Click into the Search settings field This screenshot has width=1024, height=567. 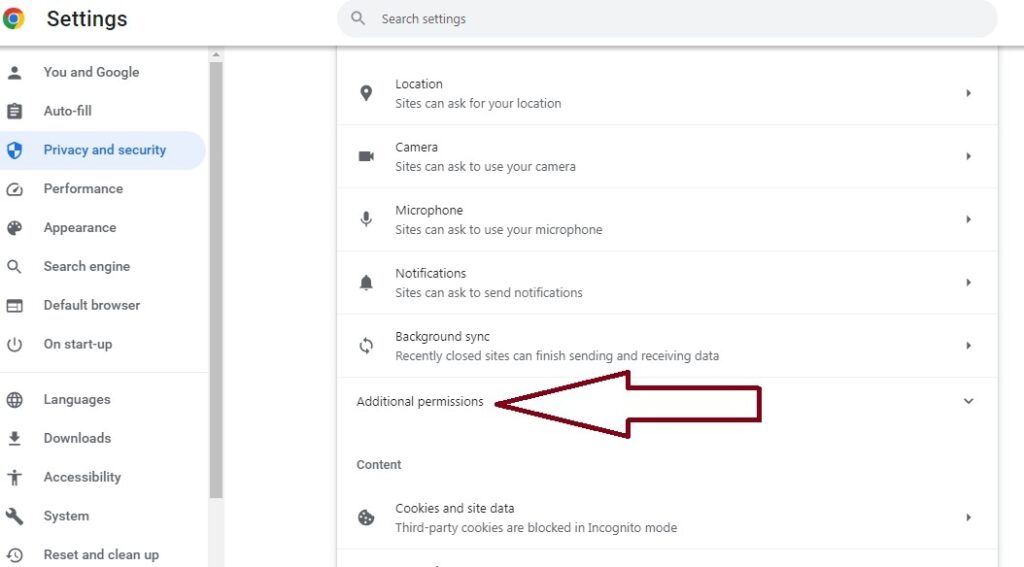667,19
